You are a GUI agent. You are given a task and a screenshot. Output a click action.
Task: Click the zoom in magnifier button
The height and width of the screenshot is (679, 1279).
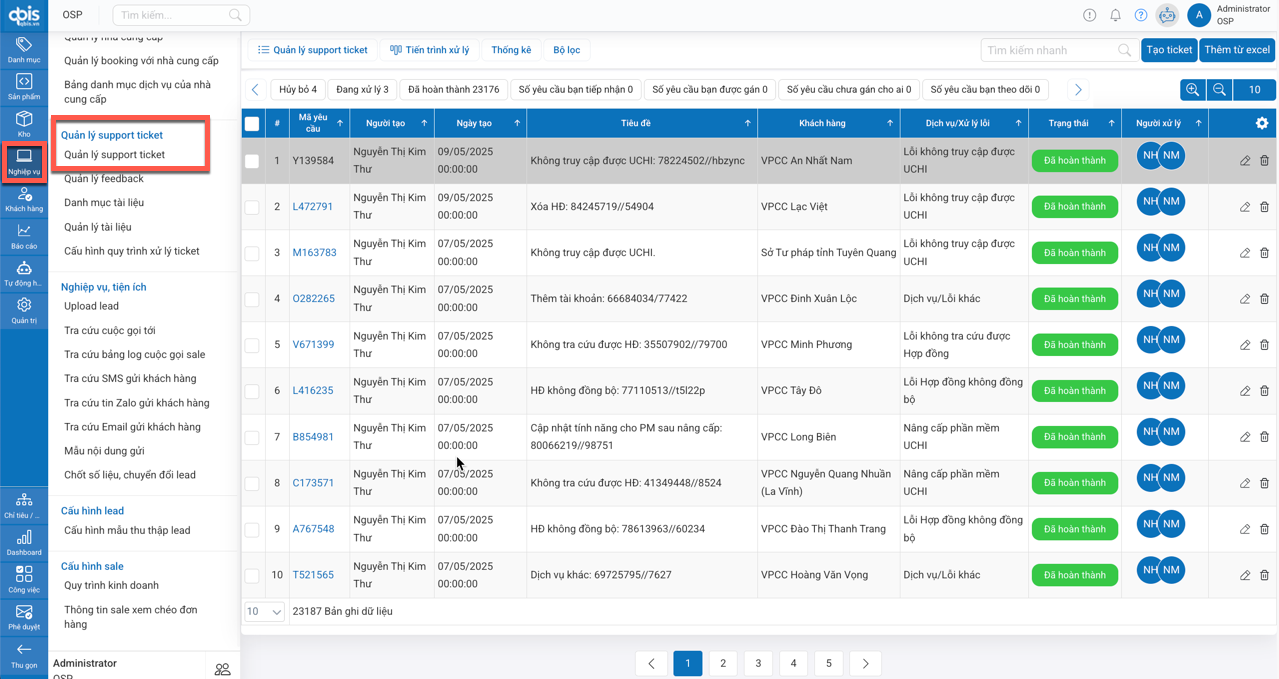[1192, 90]
